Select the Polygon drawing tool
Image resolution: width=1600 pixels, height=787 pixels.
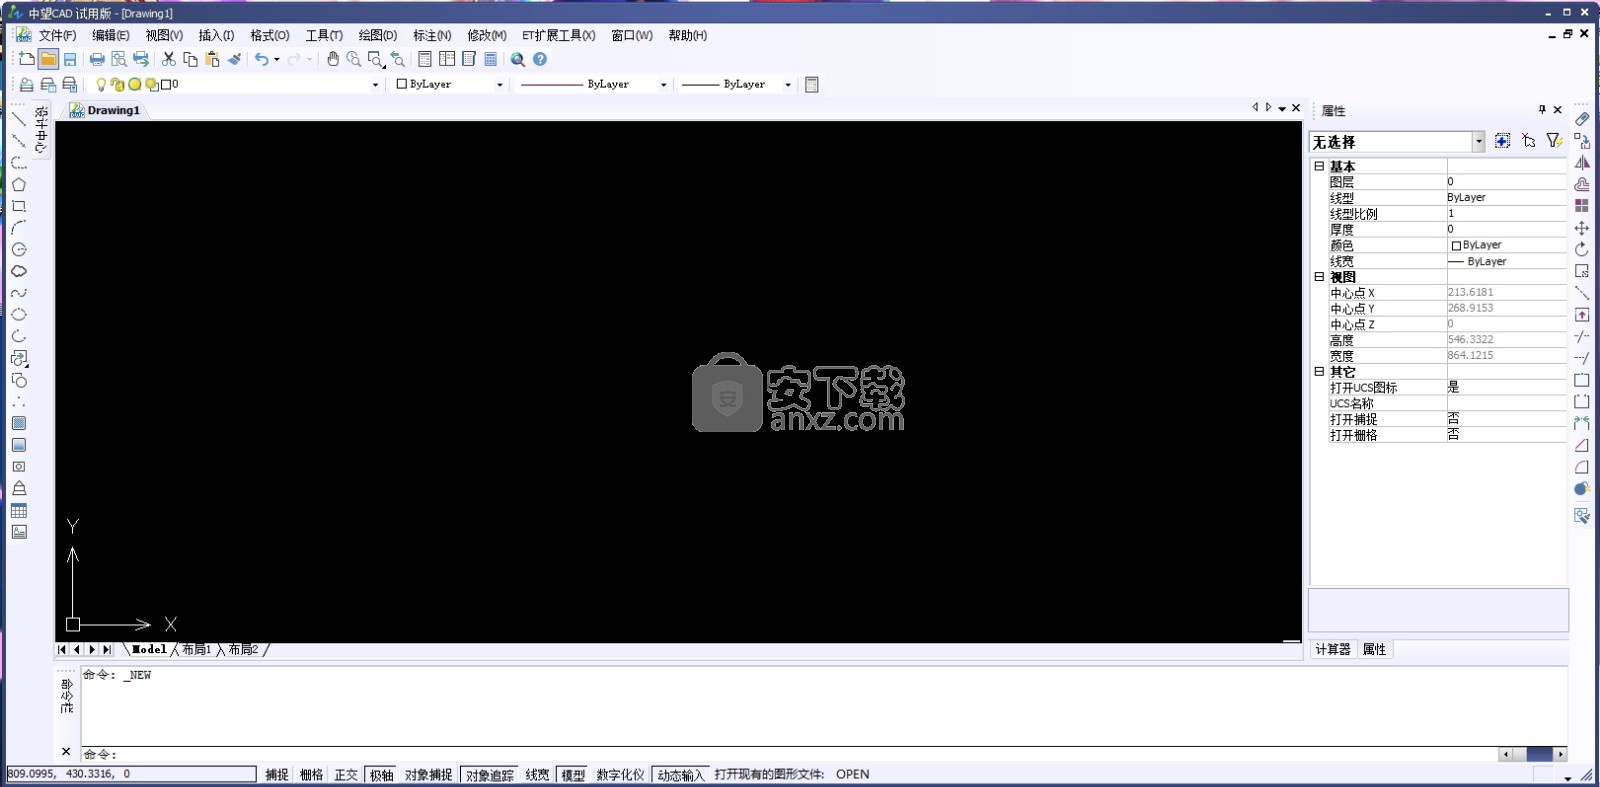19,185
